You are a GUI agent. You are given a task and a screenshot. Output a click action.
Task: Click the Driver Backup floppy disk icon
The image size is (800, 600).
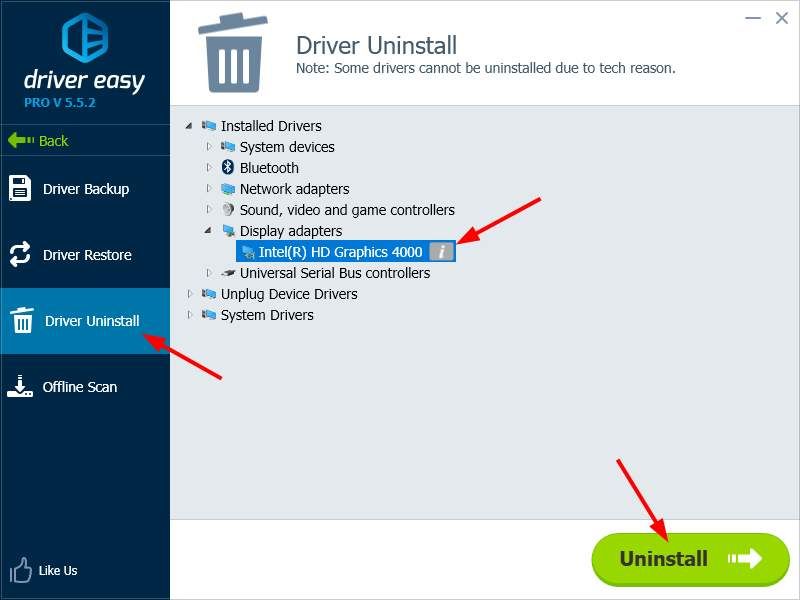(21, 189)
